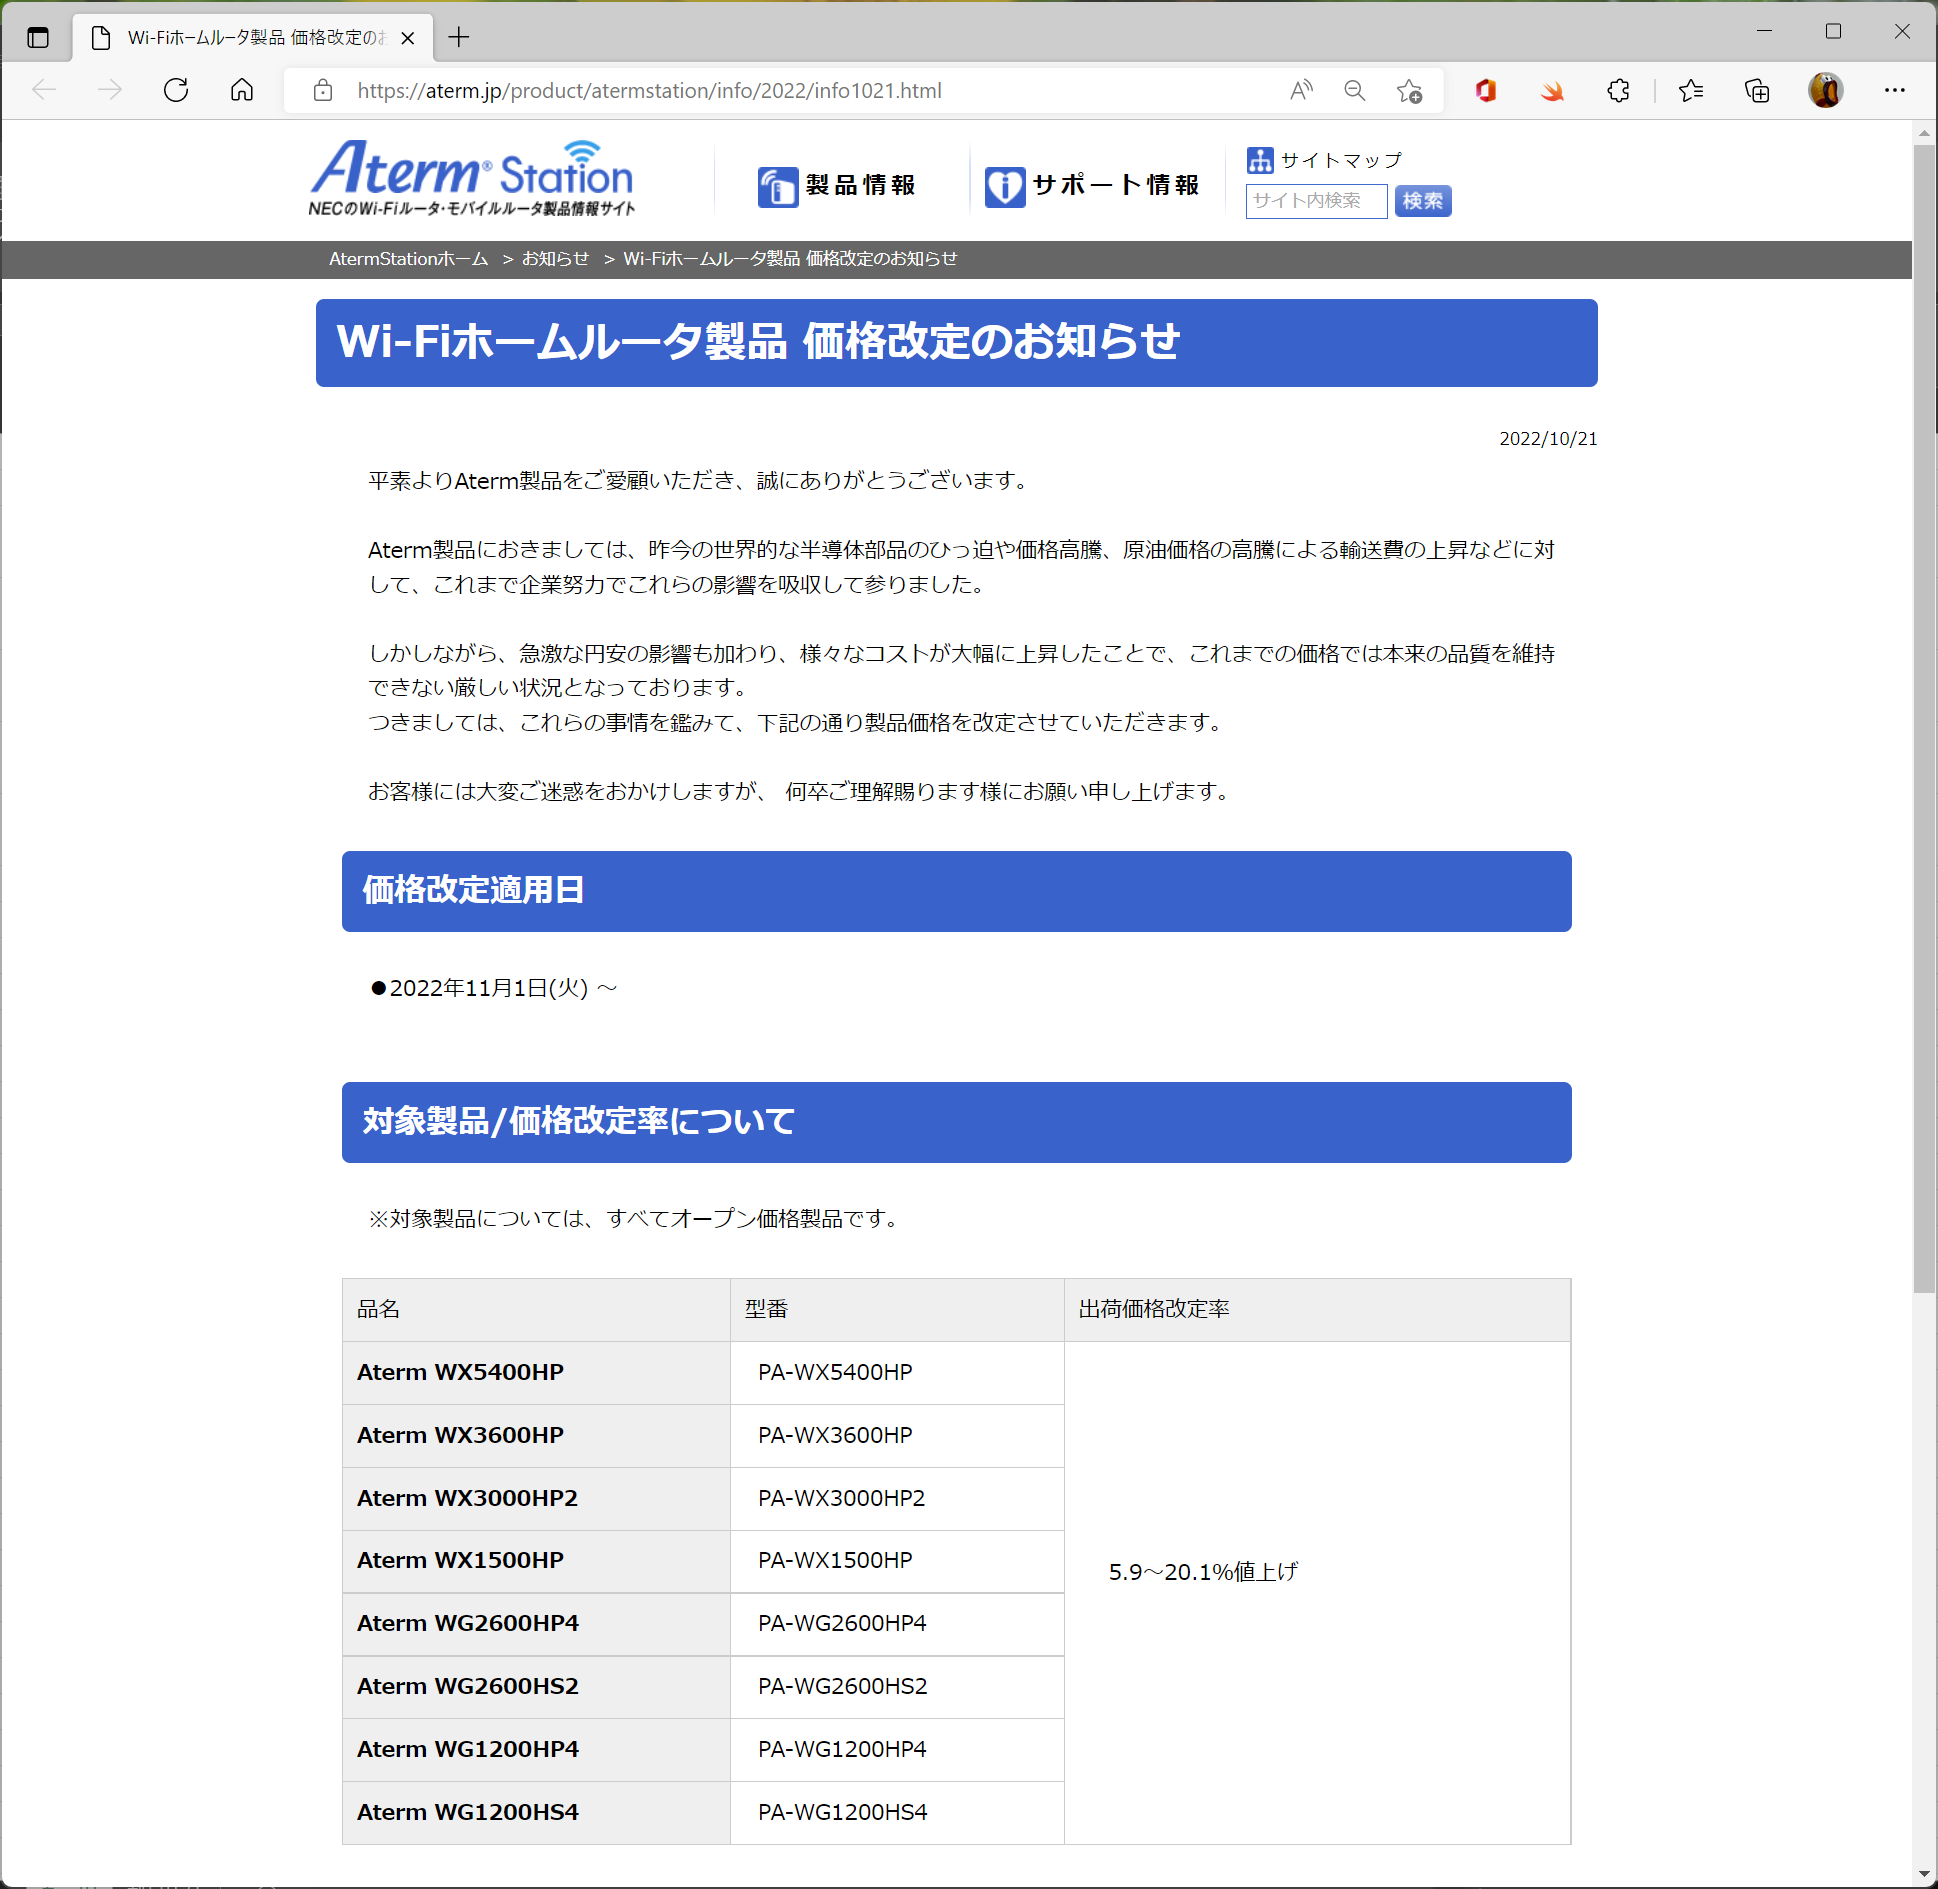1938x1889 pixels.
Task: Click the サイトマップ link
Action: click(1324, 160)
